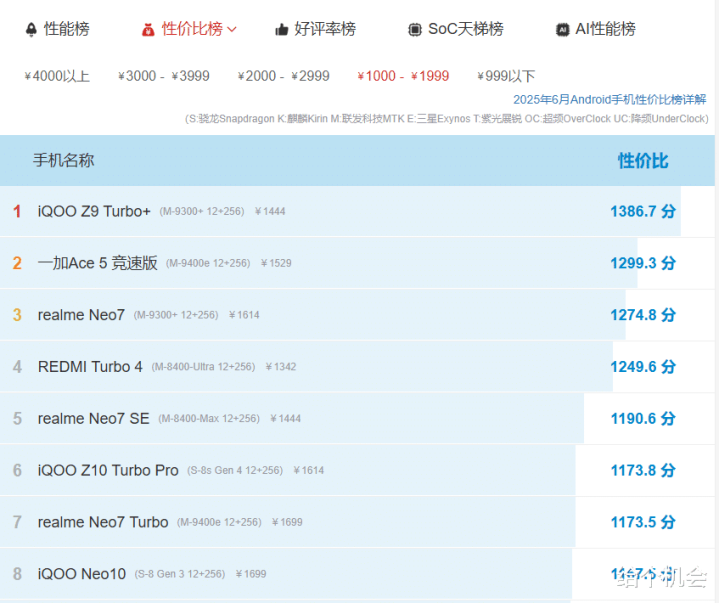Click the 1173.8 分 score
This screenshot has width=719, height=603.
point(643,470)
